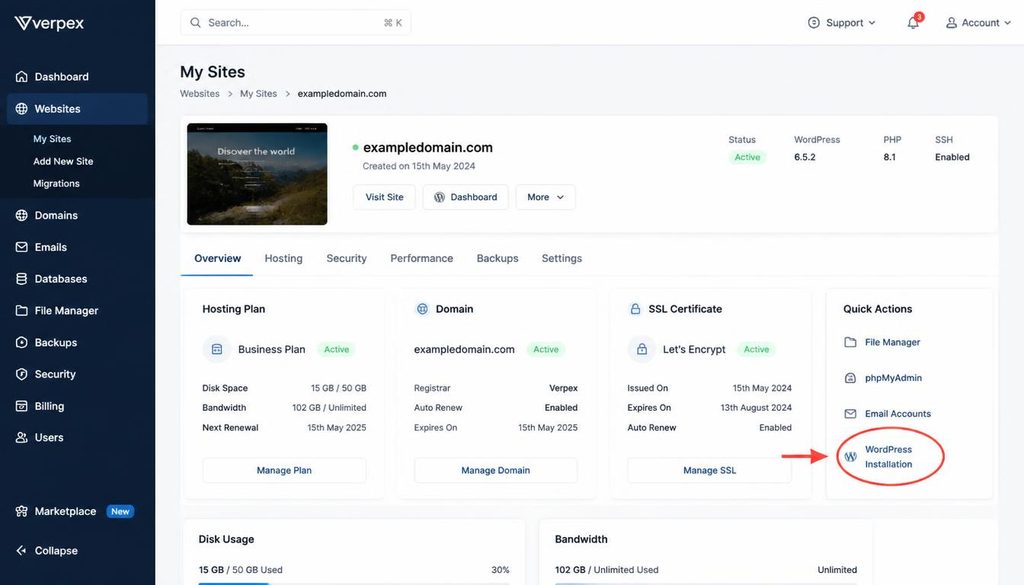
Task: Open Users via the people icon
Action: click(22, 437)
